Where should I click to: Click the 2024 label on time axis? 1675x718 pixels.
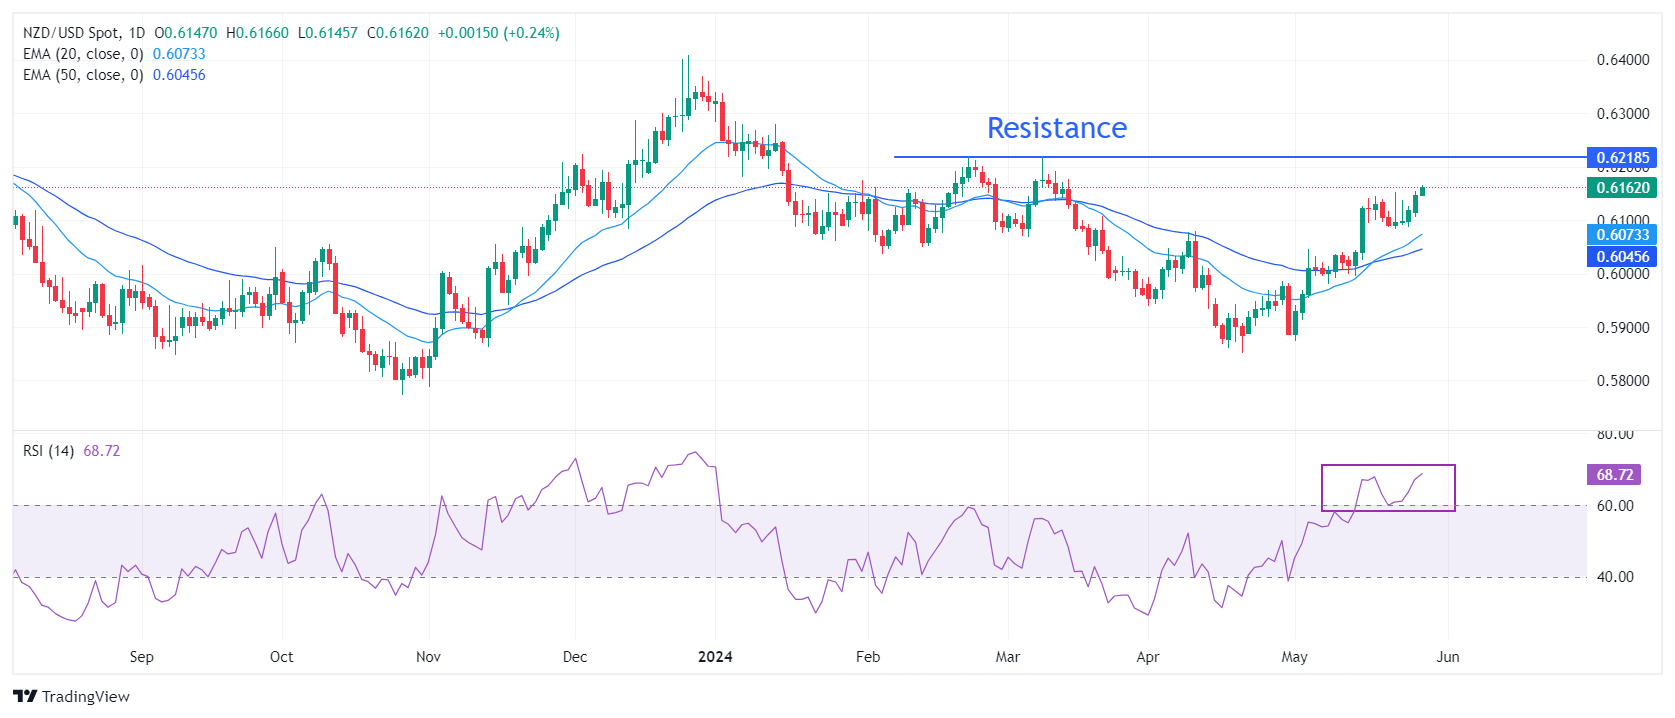[x=715, y=657]
